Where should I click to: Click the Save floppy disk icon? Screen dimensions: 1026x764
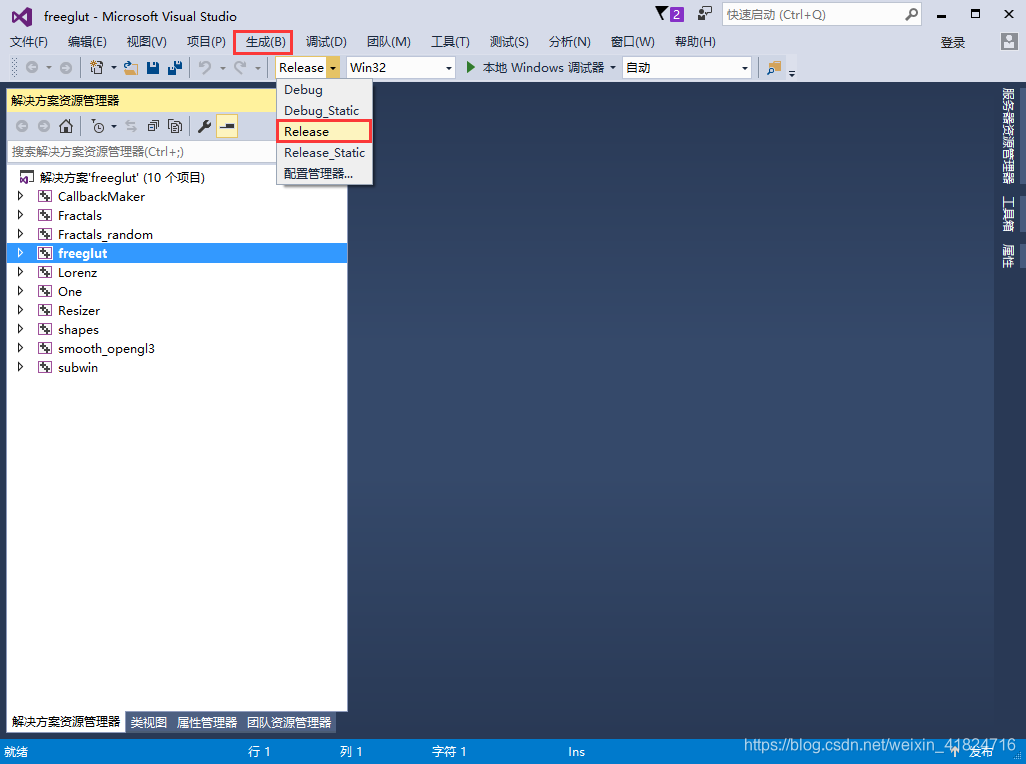tap(153, 67)
